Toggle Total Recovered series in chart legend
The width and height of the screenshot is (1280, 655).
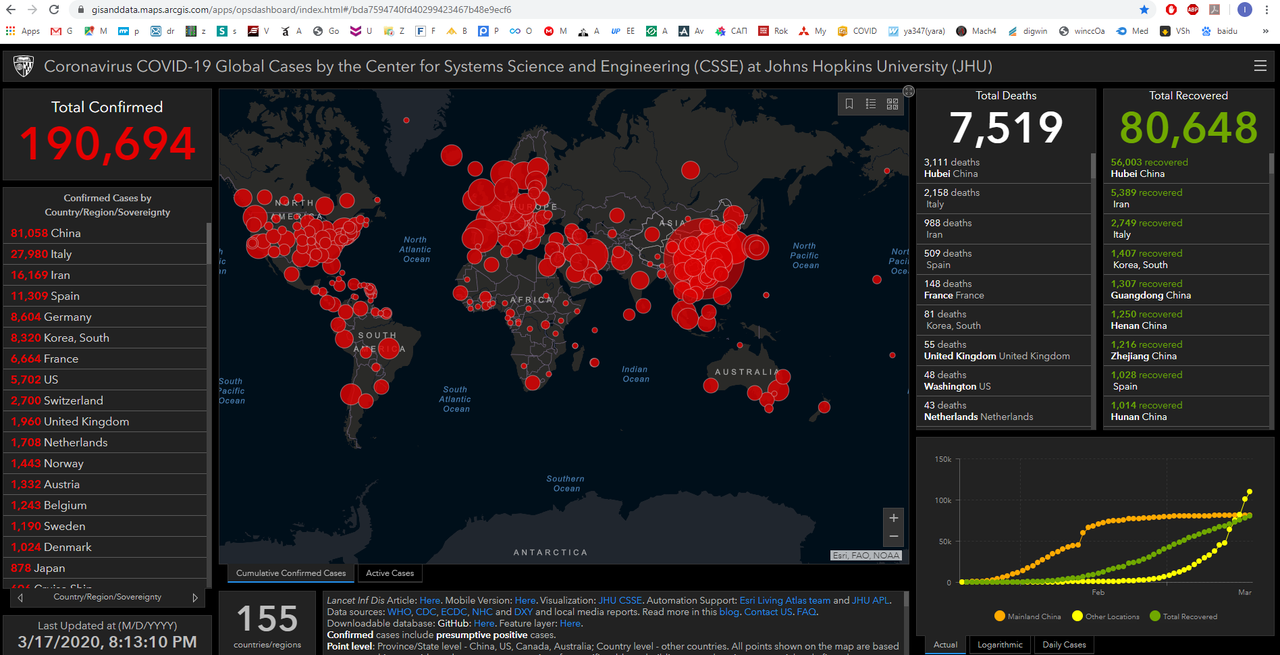tap(1184, 616)
